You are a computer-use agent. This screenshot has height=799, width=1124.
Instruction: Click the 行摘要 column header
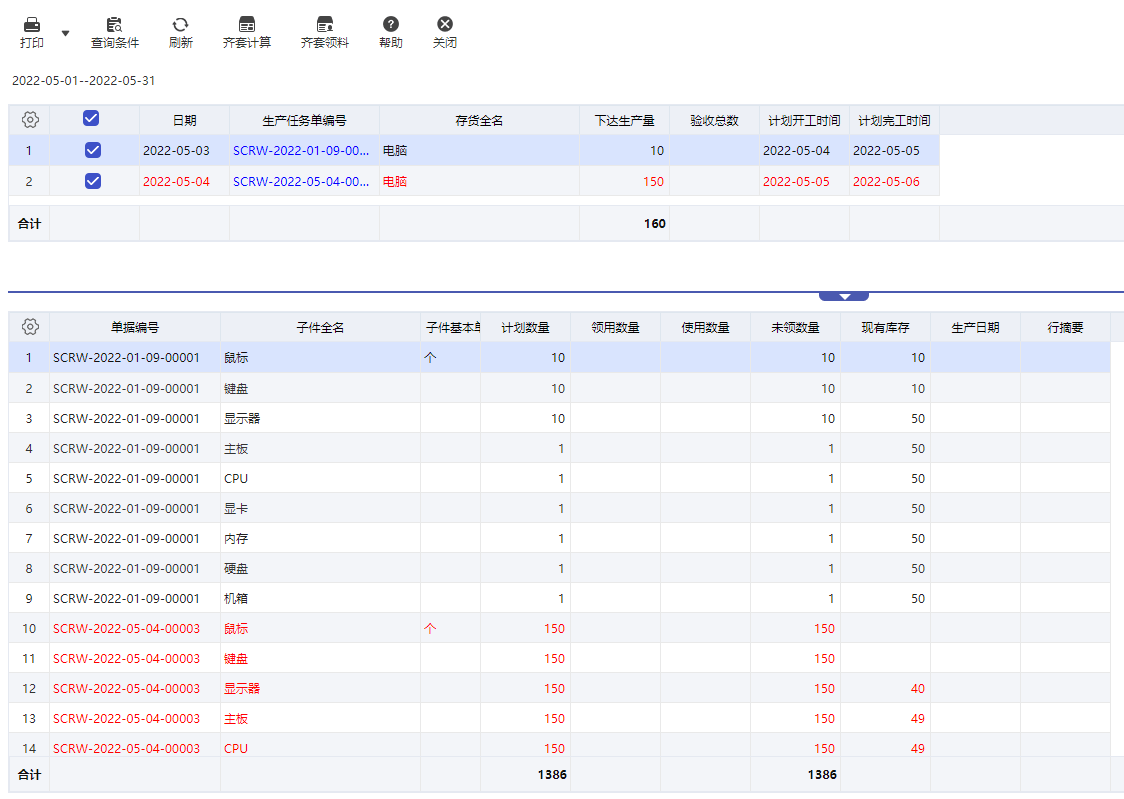tap(1065, 327)
